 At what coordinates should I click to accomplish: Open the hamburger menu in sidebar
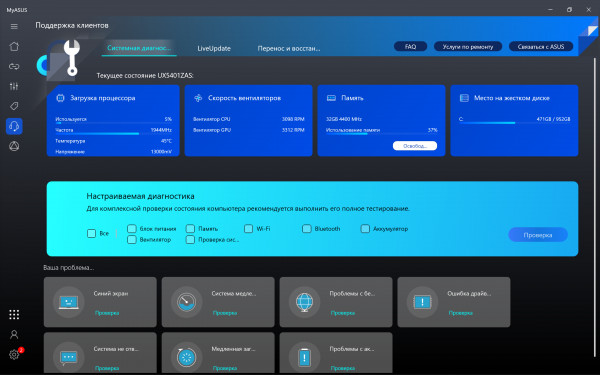[14, 26]
